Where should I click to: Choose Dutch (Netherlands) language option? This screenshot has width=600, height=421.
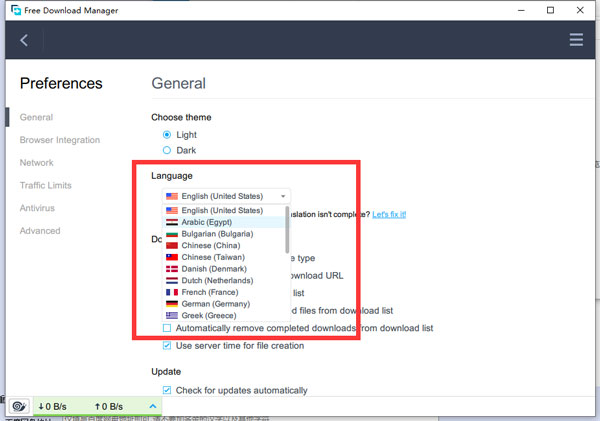[224, 281]
